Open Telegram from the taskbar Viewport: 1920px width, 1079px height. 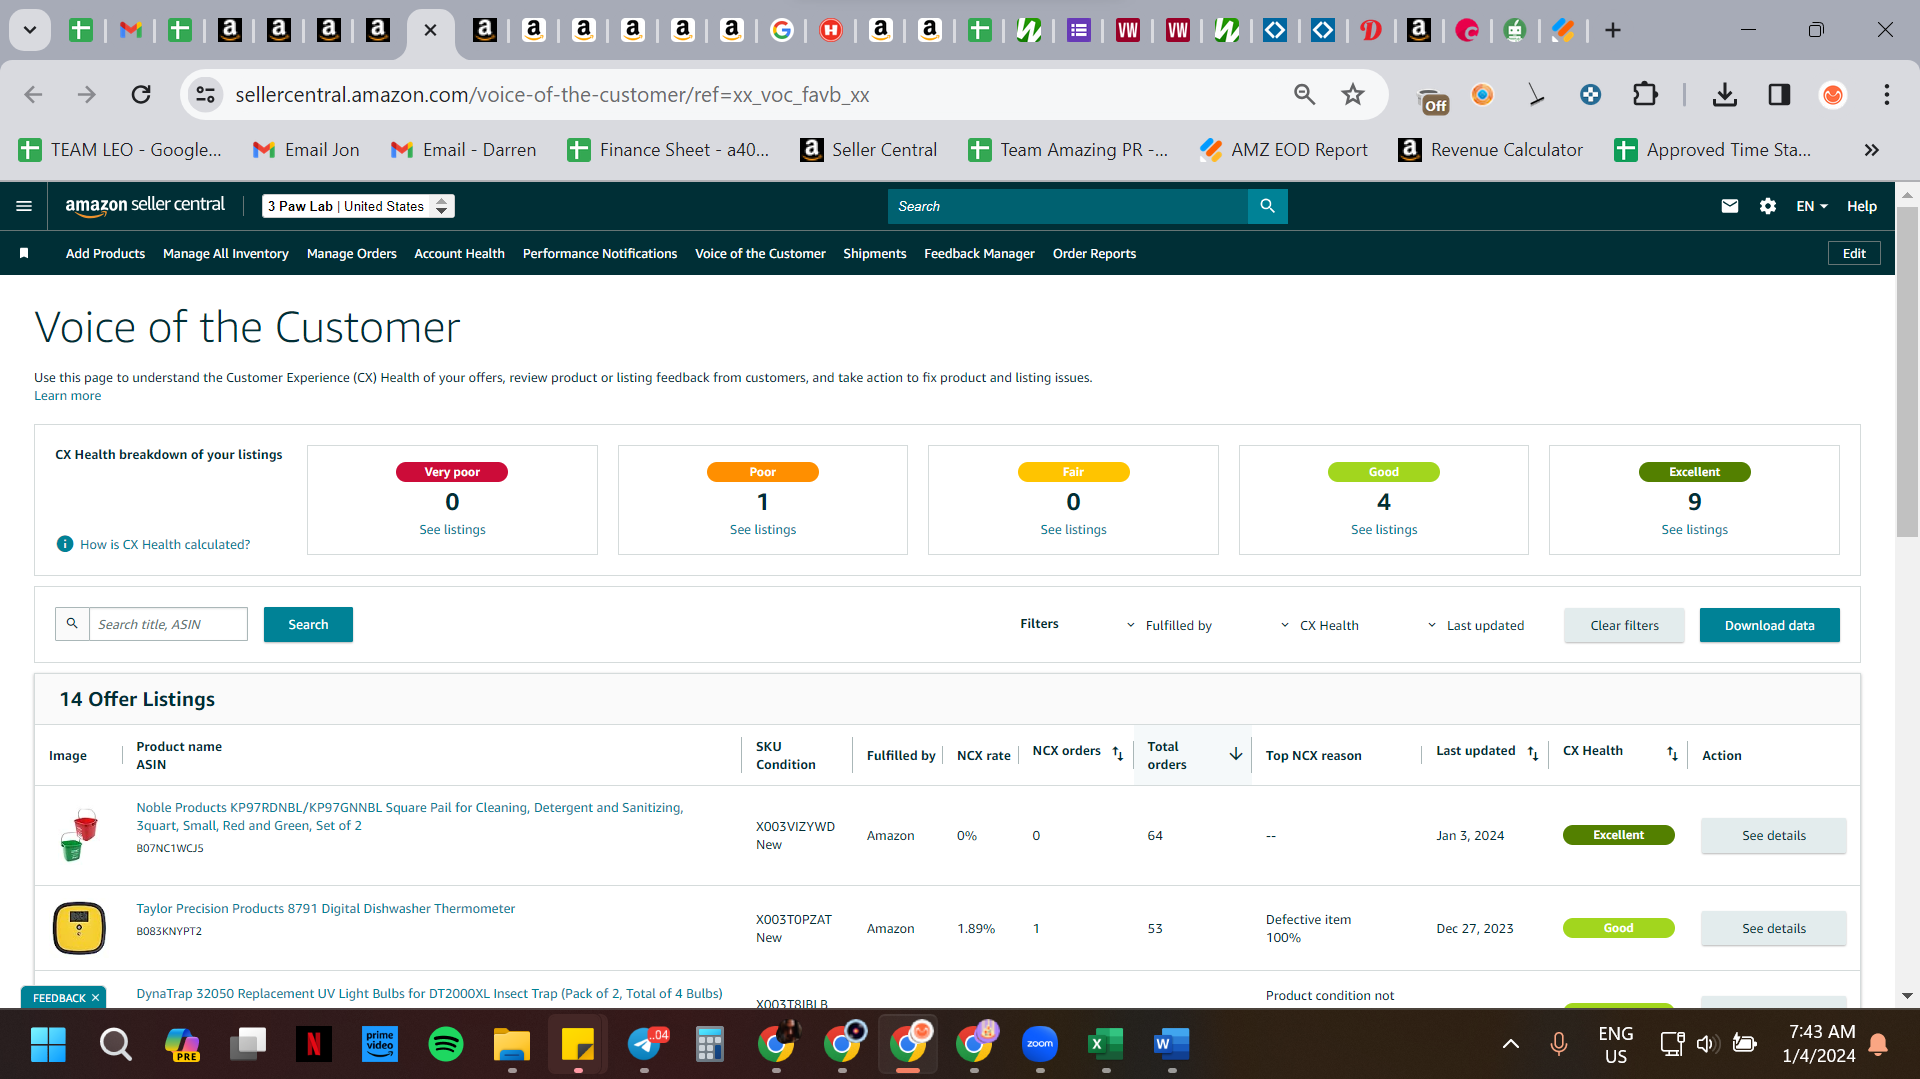tap(644, 1044)
